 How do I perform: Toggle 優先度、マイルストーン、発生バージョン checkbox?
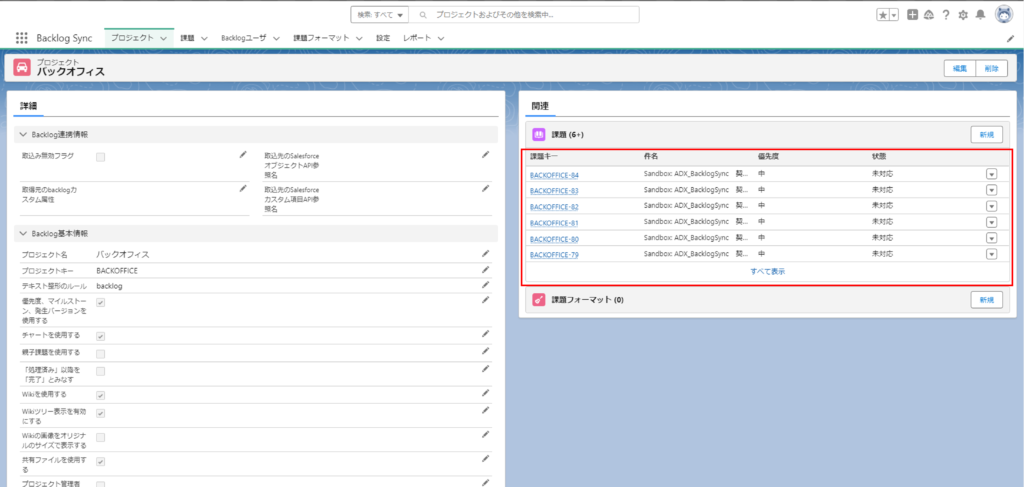(x=101, y=302)
